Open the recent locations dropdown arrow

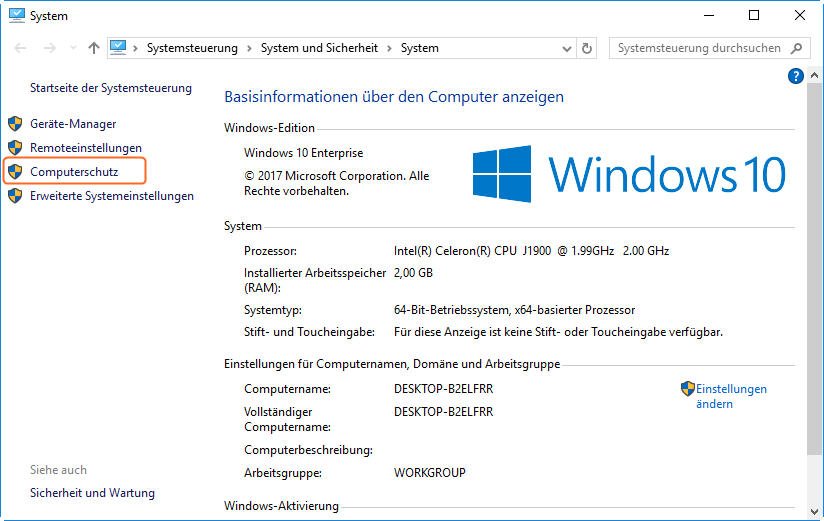point(73,48)
